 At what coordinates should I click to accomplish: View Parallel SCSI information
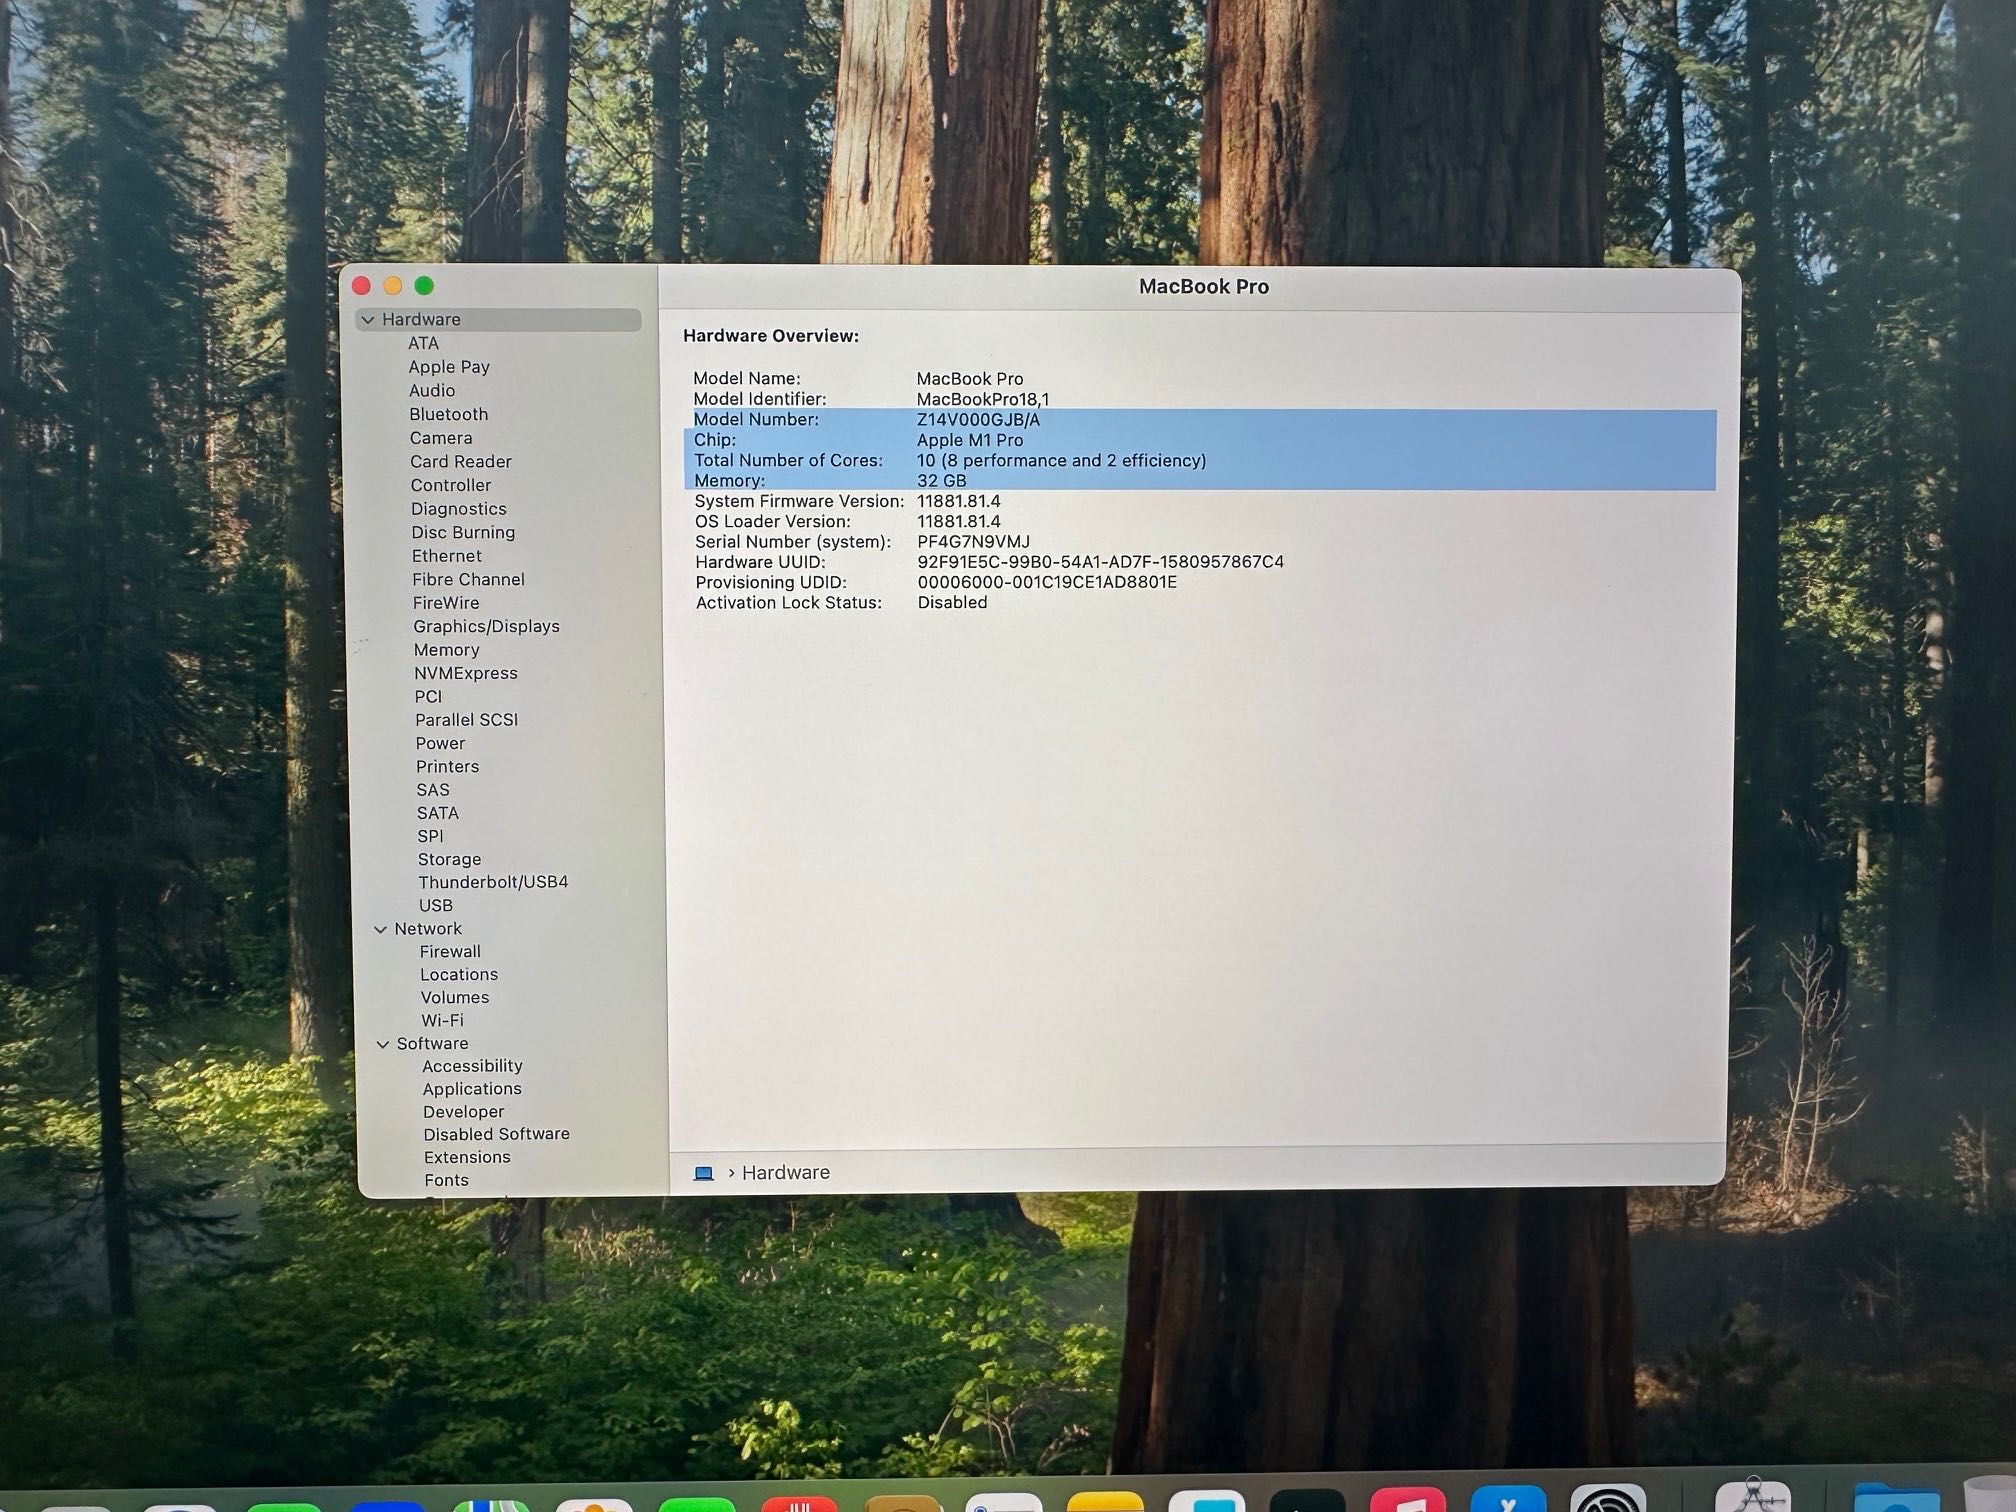click(467, 720)
